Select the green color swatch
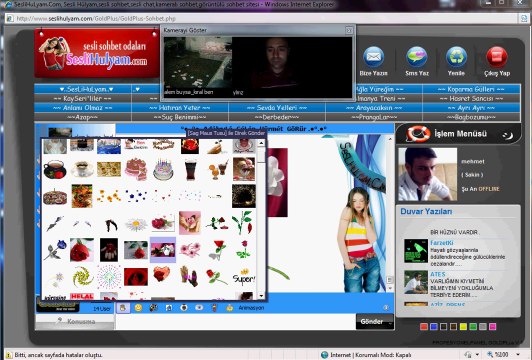The image size is (532, 360). [x=473, y=326]
